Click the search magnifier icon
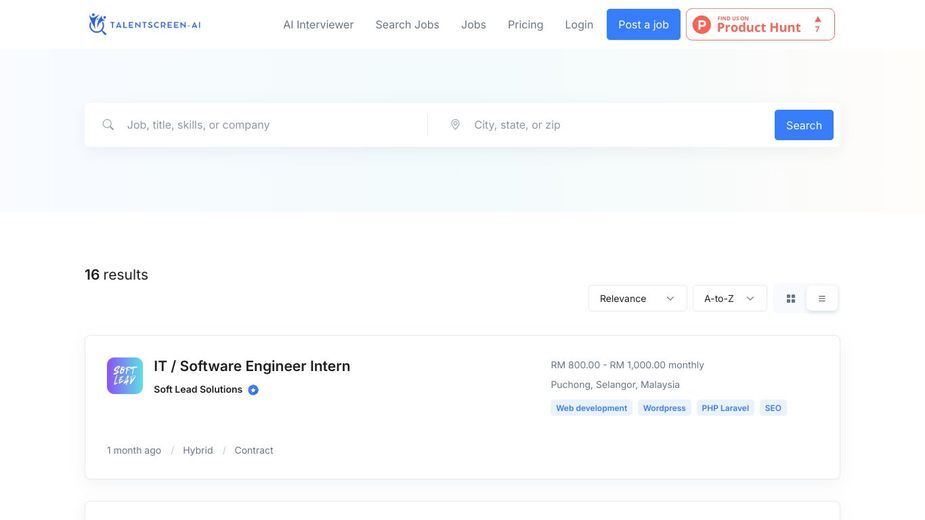Screen dimensions: 925x520 tap(108, 125)
